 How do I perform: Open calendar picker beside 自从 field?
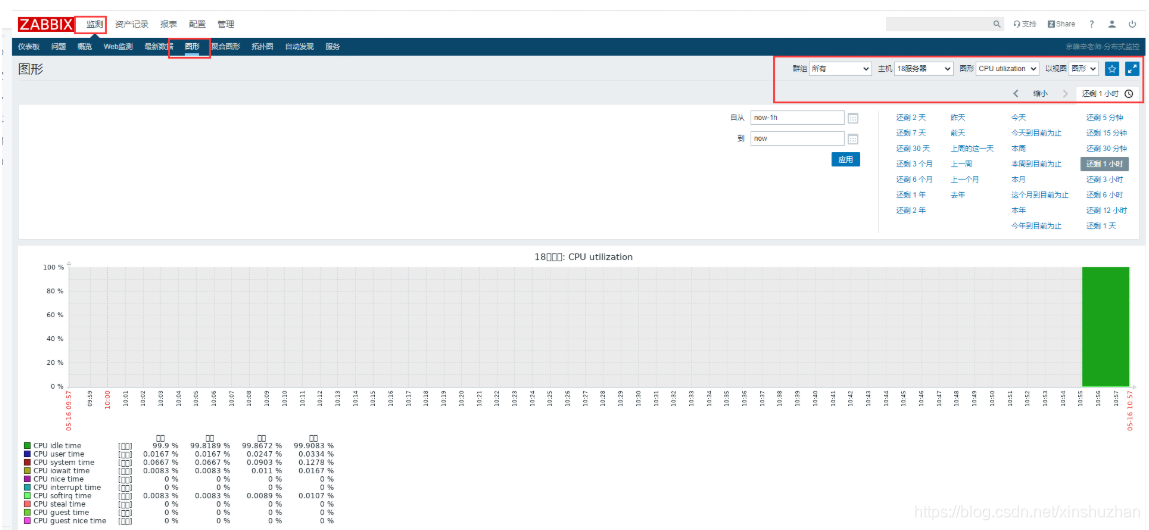pyautogui.click(x=853, y=118)
